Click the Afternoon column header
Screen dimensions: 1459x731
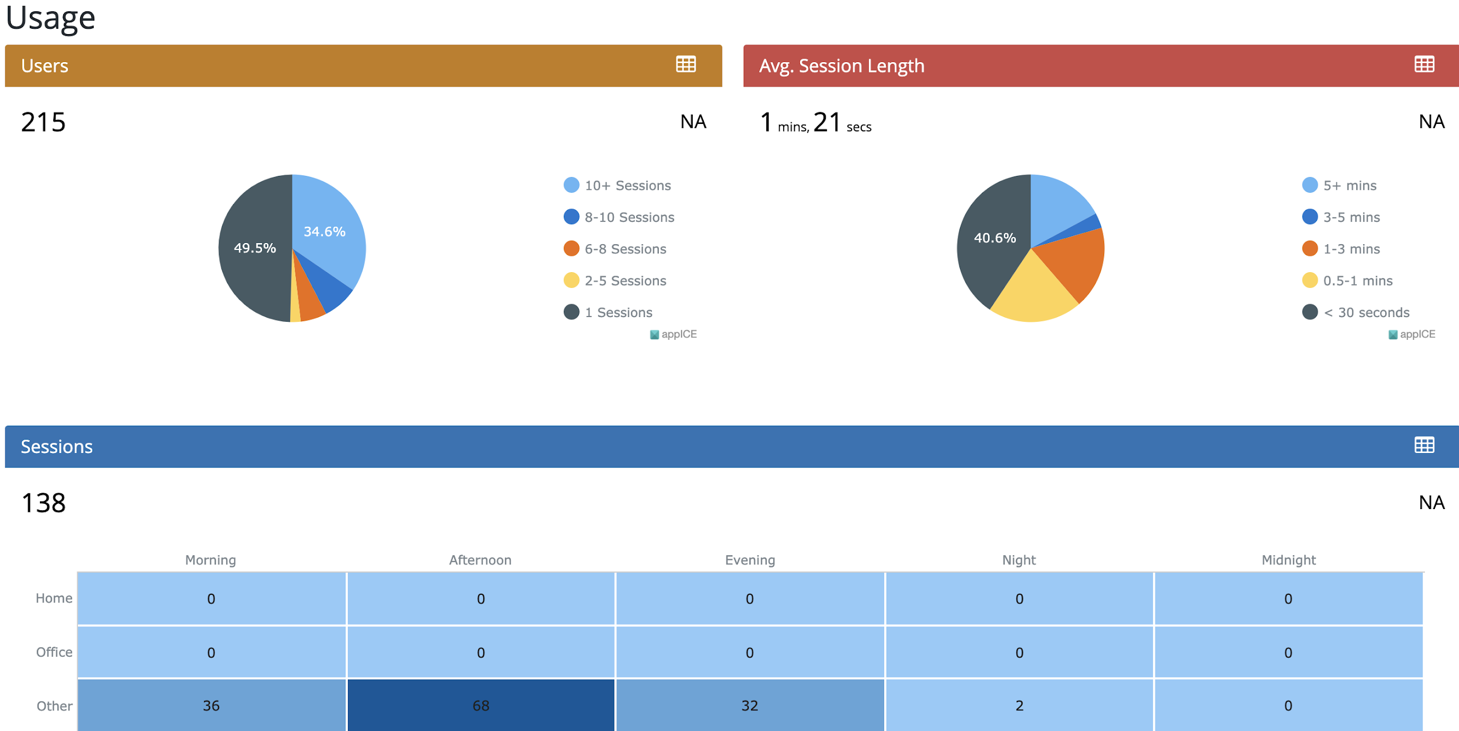click(x=480, y=560)
